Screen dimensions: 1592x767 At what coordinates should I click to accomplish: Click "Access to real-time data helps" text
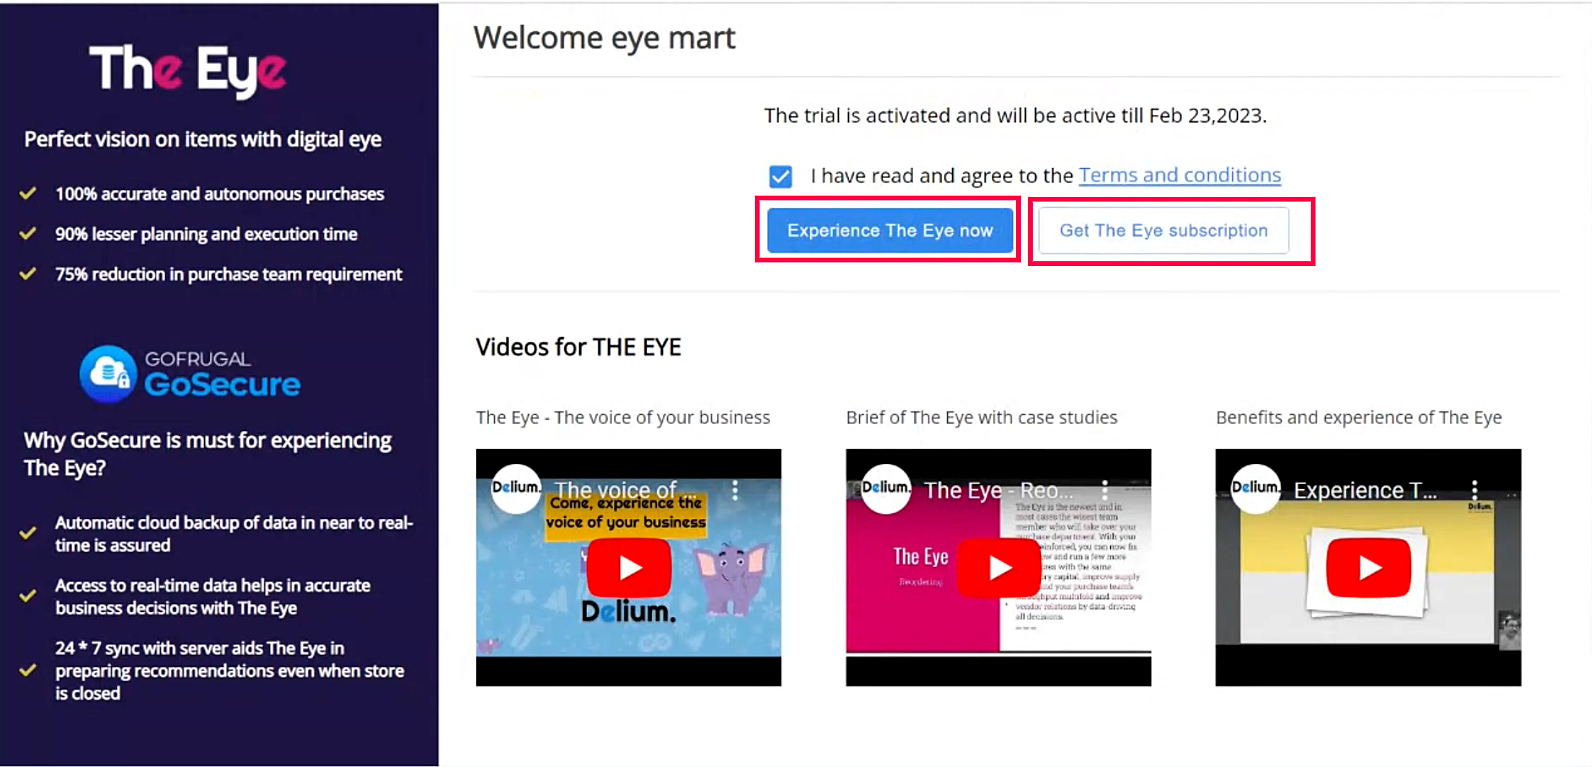coord(212,597)
